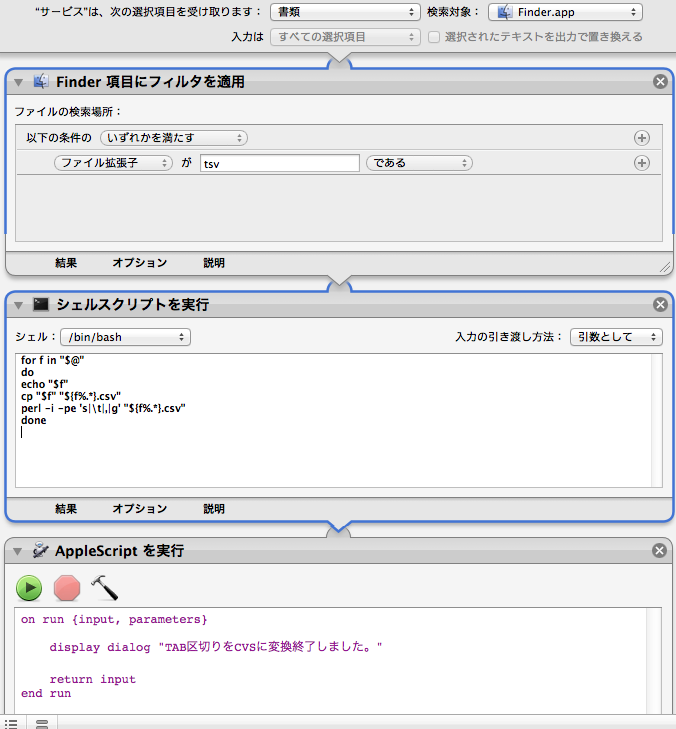Open オプション tab of shell script action
The image size is (676, 729).
pos(139,509)
